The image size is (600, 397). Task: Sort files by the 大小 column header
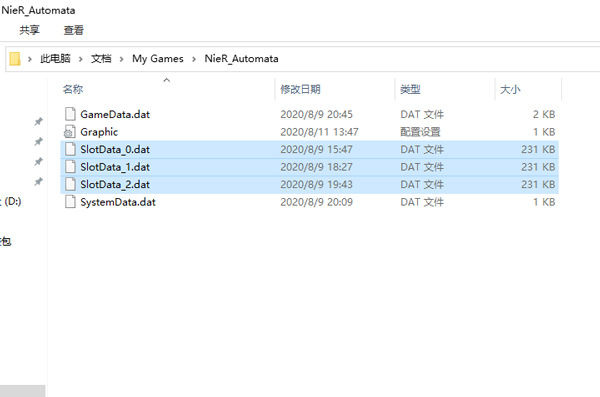[510, 90]
